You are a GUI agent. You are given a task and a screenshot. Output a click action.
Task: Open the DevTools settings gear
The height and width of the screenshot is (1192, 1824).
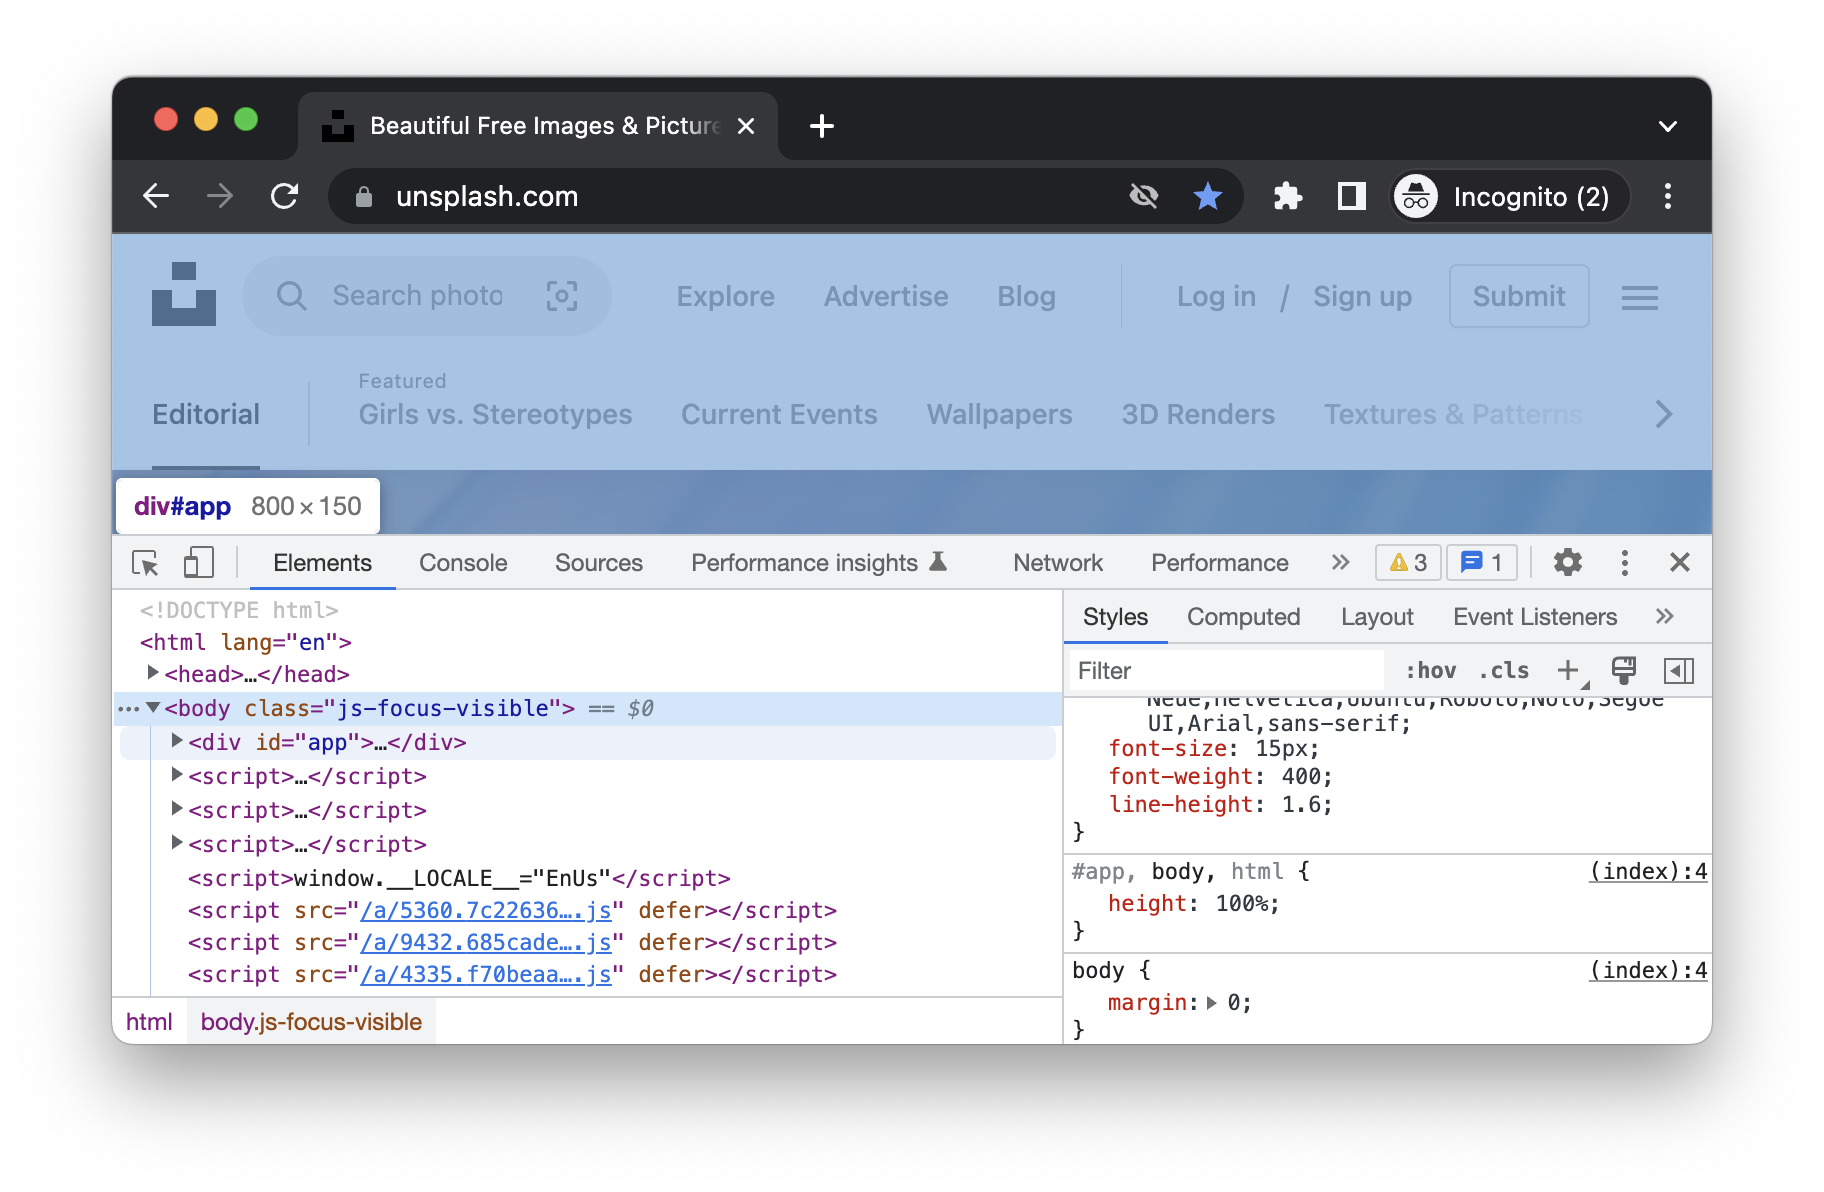point(1566,563)
